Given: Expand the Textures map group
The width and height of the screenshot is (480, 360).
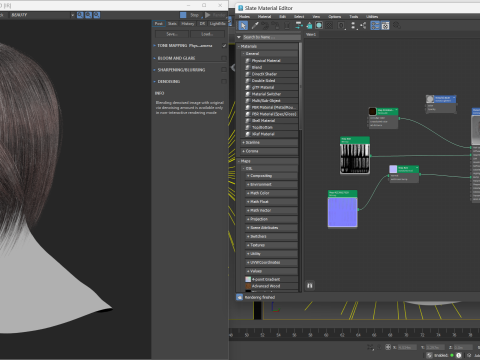Looking at the screenshot, I should [248, 245].
